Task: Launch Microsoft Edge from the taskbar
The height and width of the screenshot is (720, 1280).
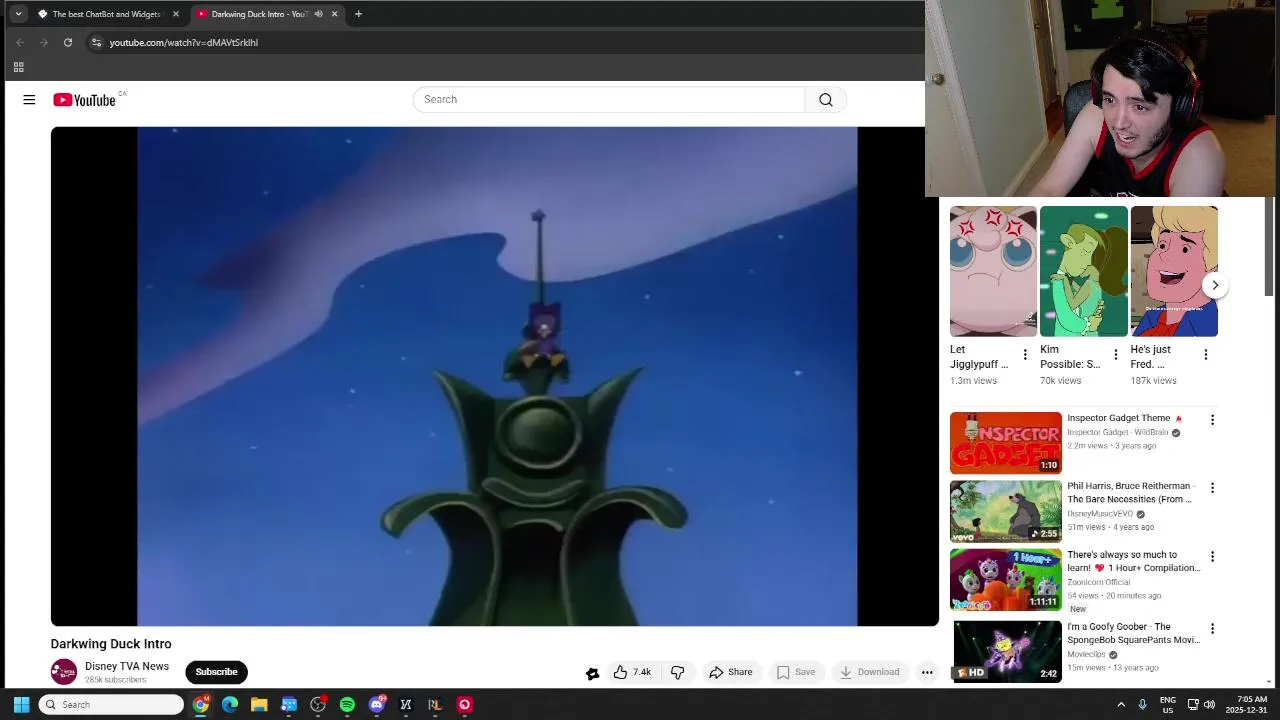Action: pyautogui.click(x=230, y=705)
